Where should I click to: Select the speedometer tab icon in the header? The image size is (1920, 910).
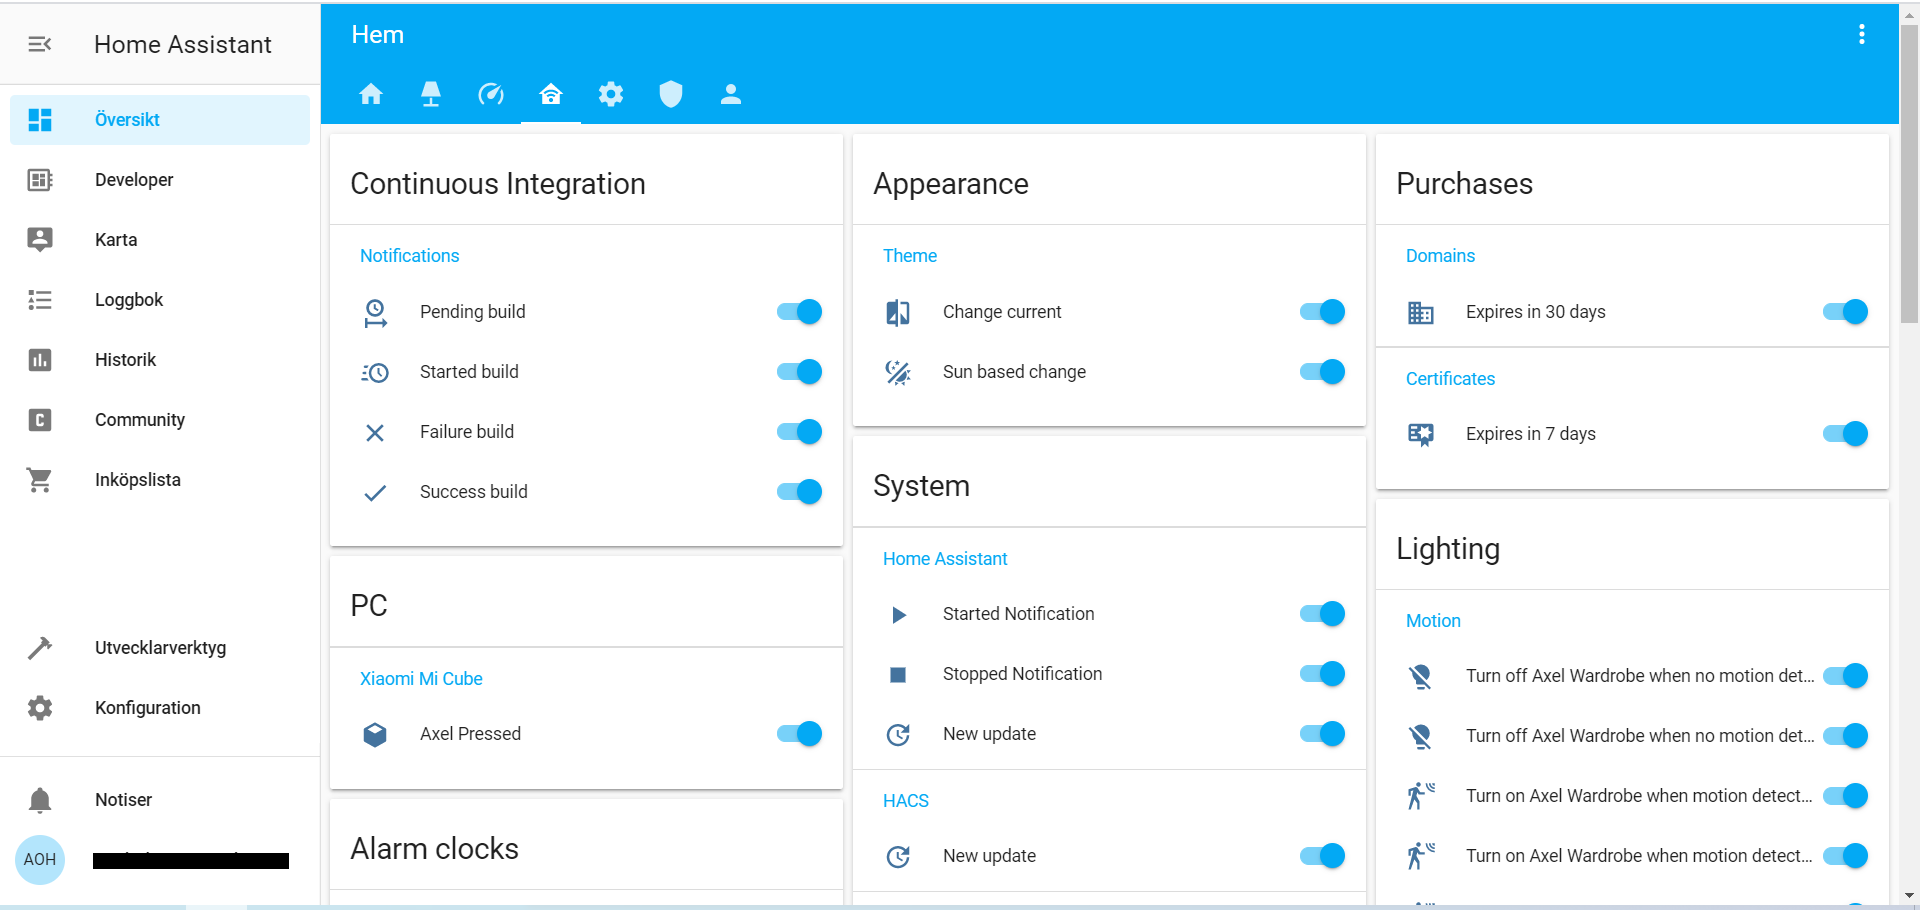tap(491, 94)
